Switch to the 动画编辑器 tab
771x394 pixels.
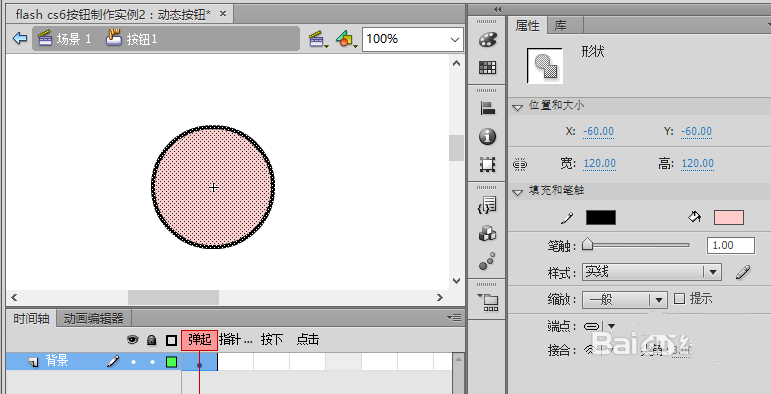click(93, 319)
